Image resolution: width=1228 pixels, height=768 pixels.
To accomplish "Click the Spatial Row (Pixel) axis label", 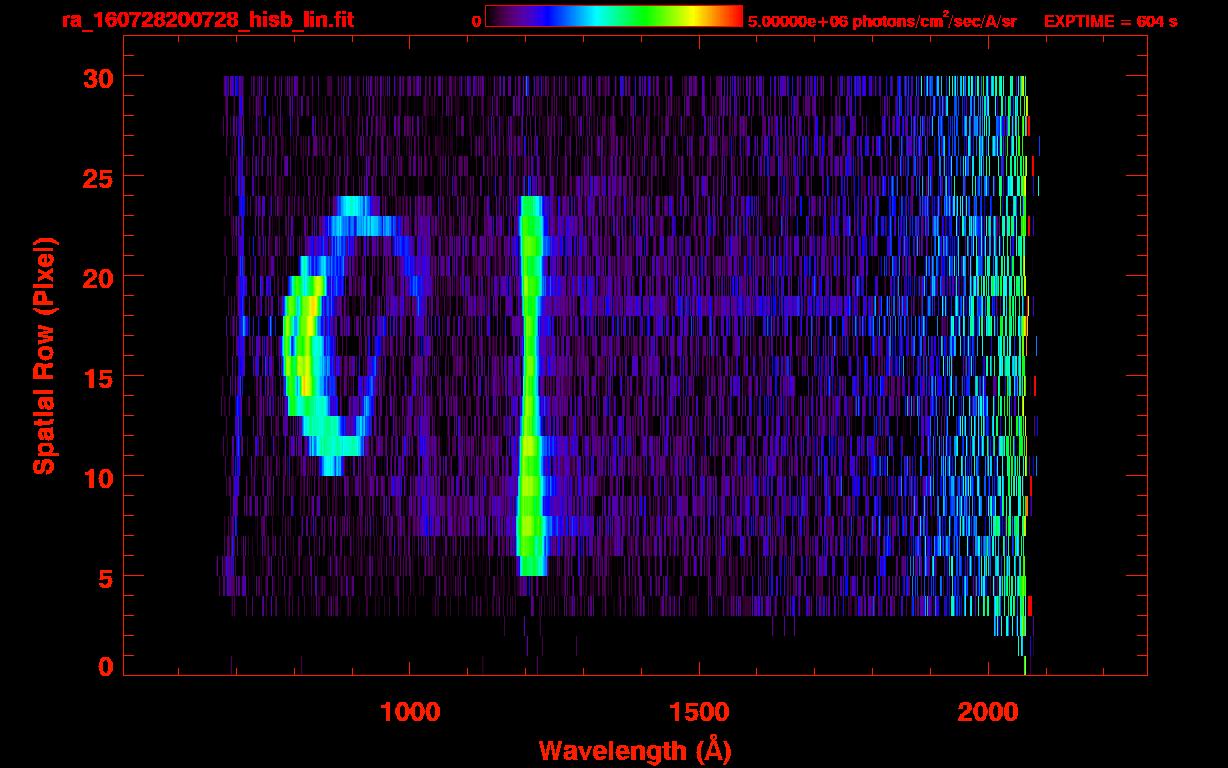I will click(44, 355).
